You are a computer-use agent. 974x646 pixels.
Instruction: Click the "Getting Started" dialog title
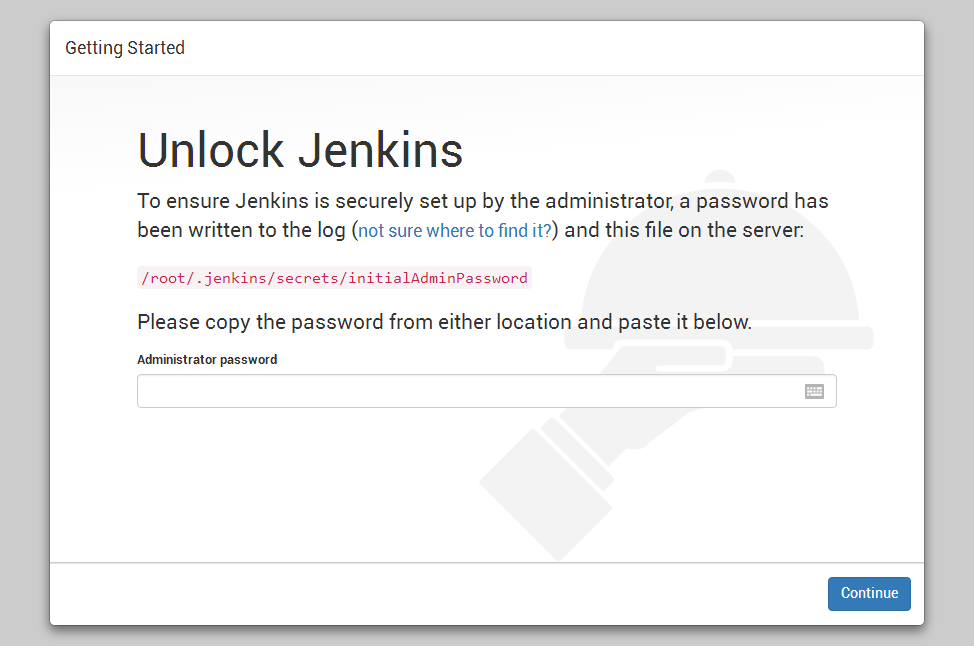point(125,48)
